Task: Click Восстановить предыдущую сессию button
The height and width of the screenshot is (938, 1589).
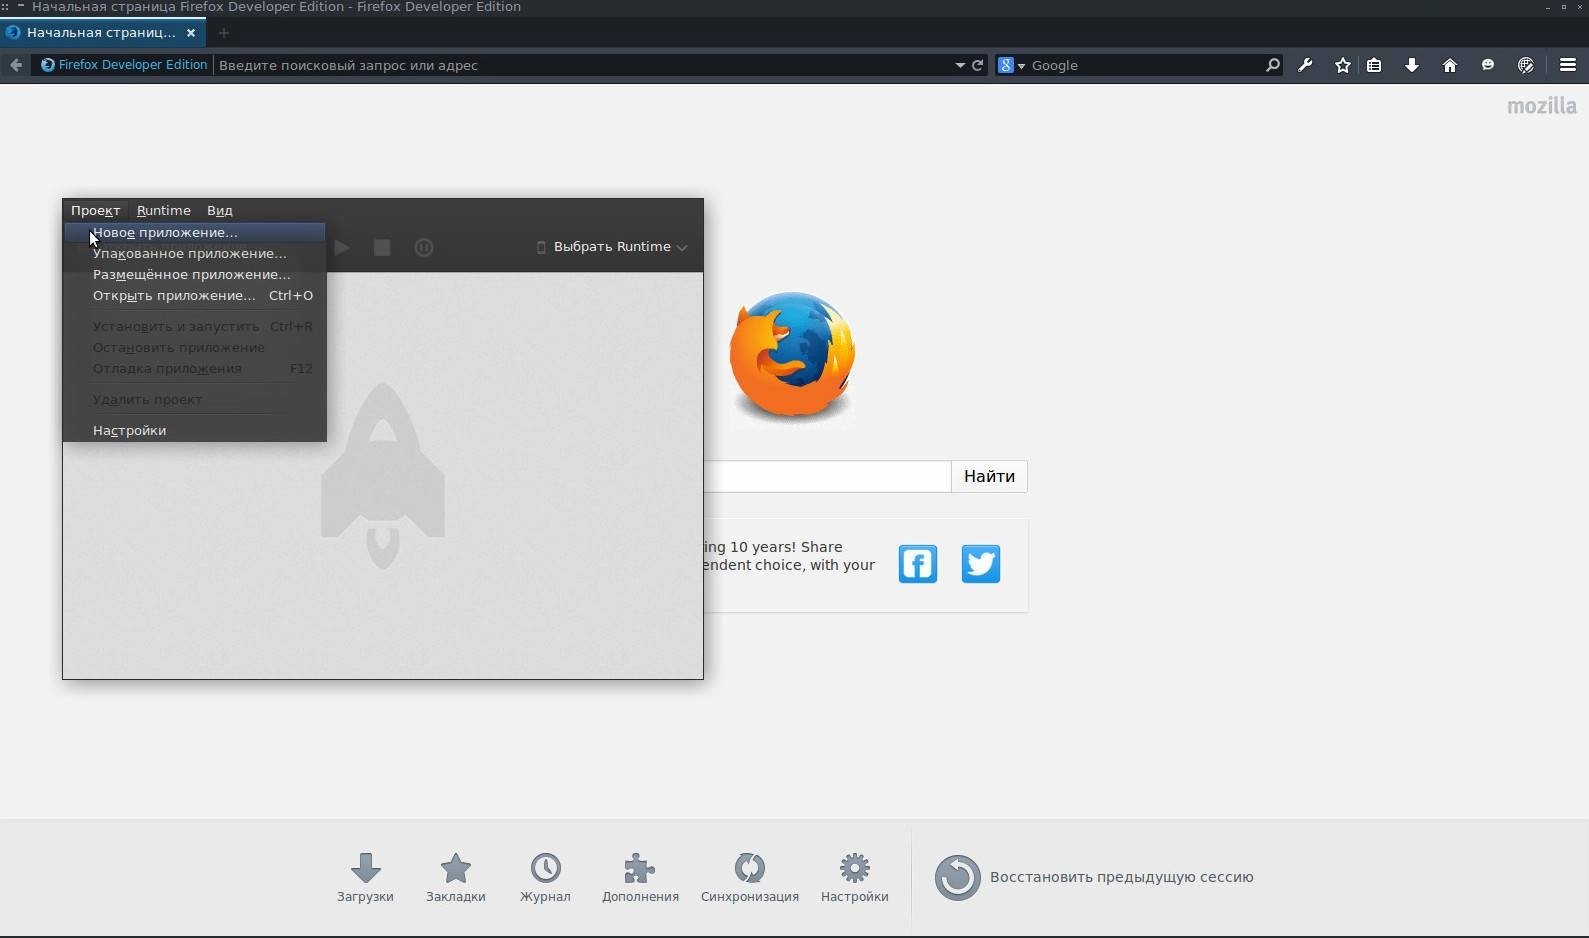Action: point(1094,877)
